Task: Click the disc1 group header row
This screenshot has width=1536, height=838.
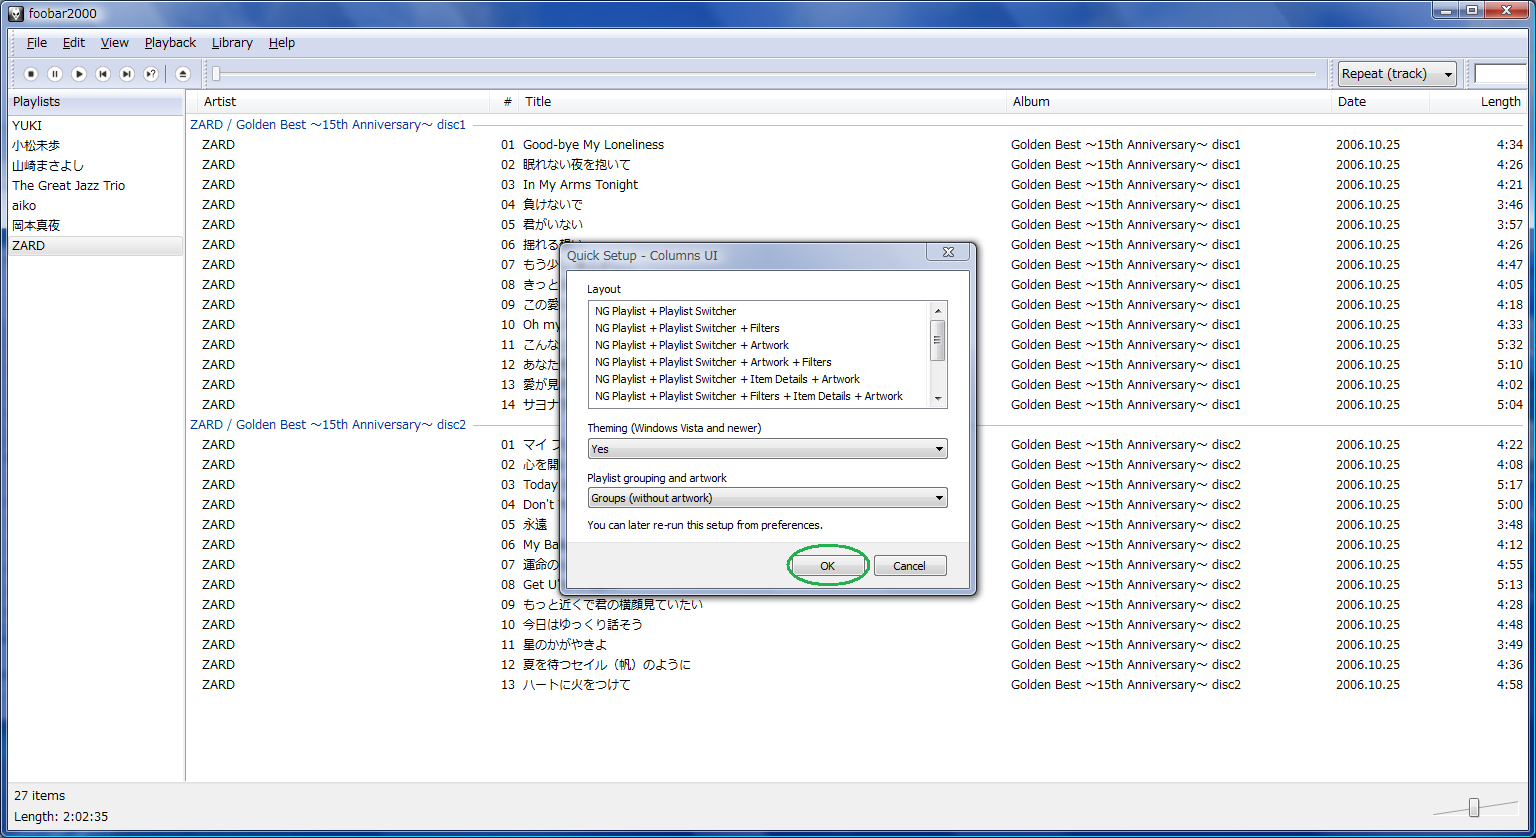Action: tap(857, 125)
